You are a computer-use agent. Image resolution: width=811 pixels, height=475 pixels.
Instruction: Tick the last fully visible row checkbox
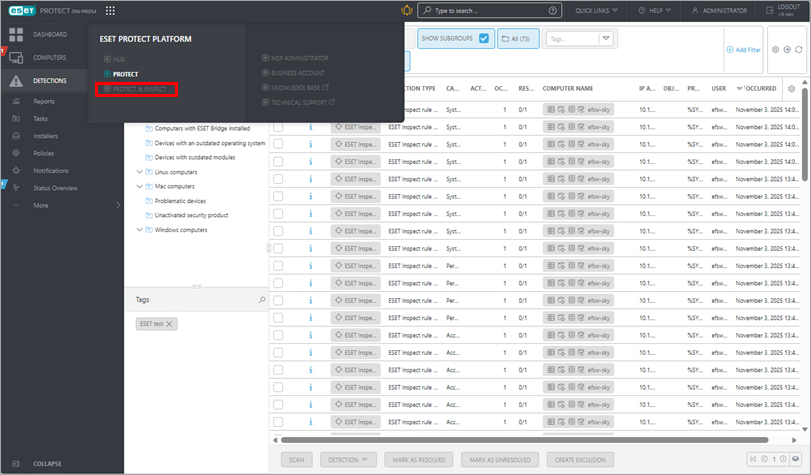278,422
